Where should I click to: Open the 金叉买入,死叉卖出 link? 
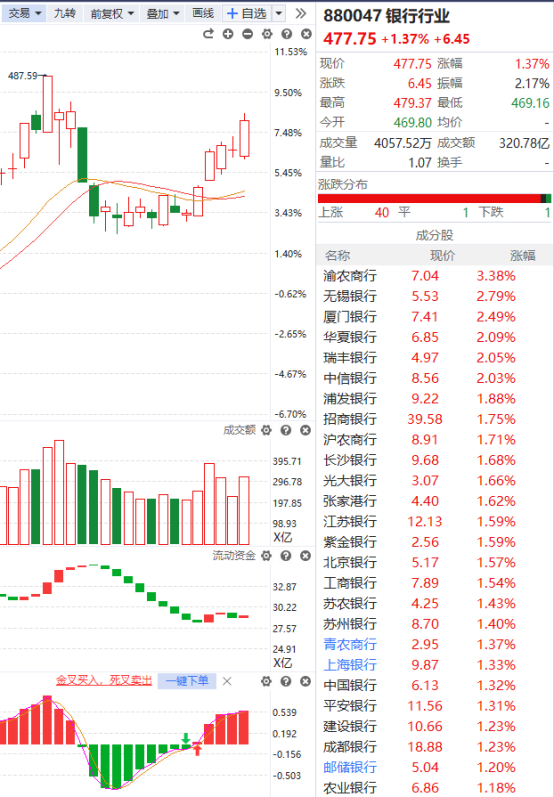(x=104, y=680)
